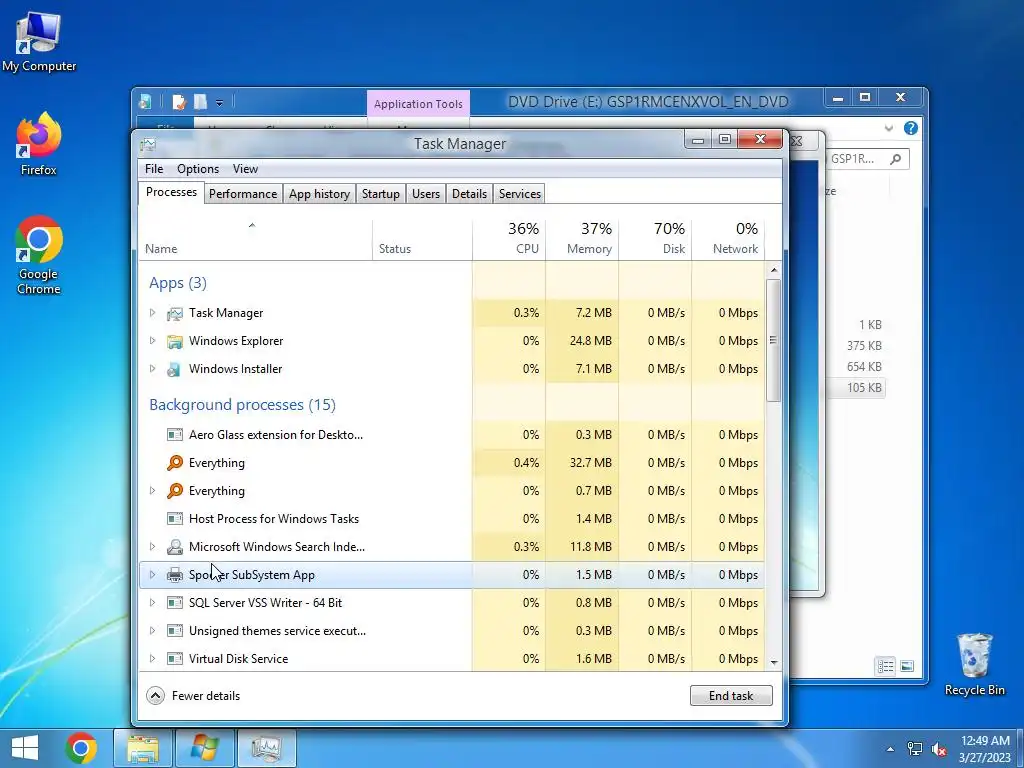
Task: Expand the Unsigned themes service entry
Action: (x=152, y=631)
